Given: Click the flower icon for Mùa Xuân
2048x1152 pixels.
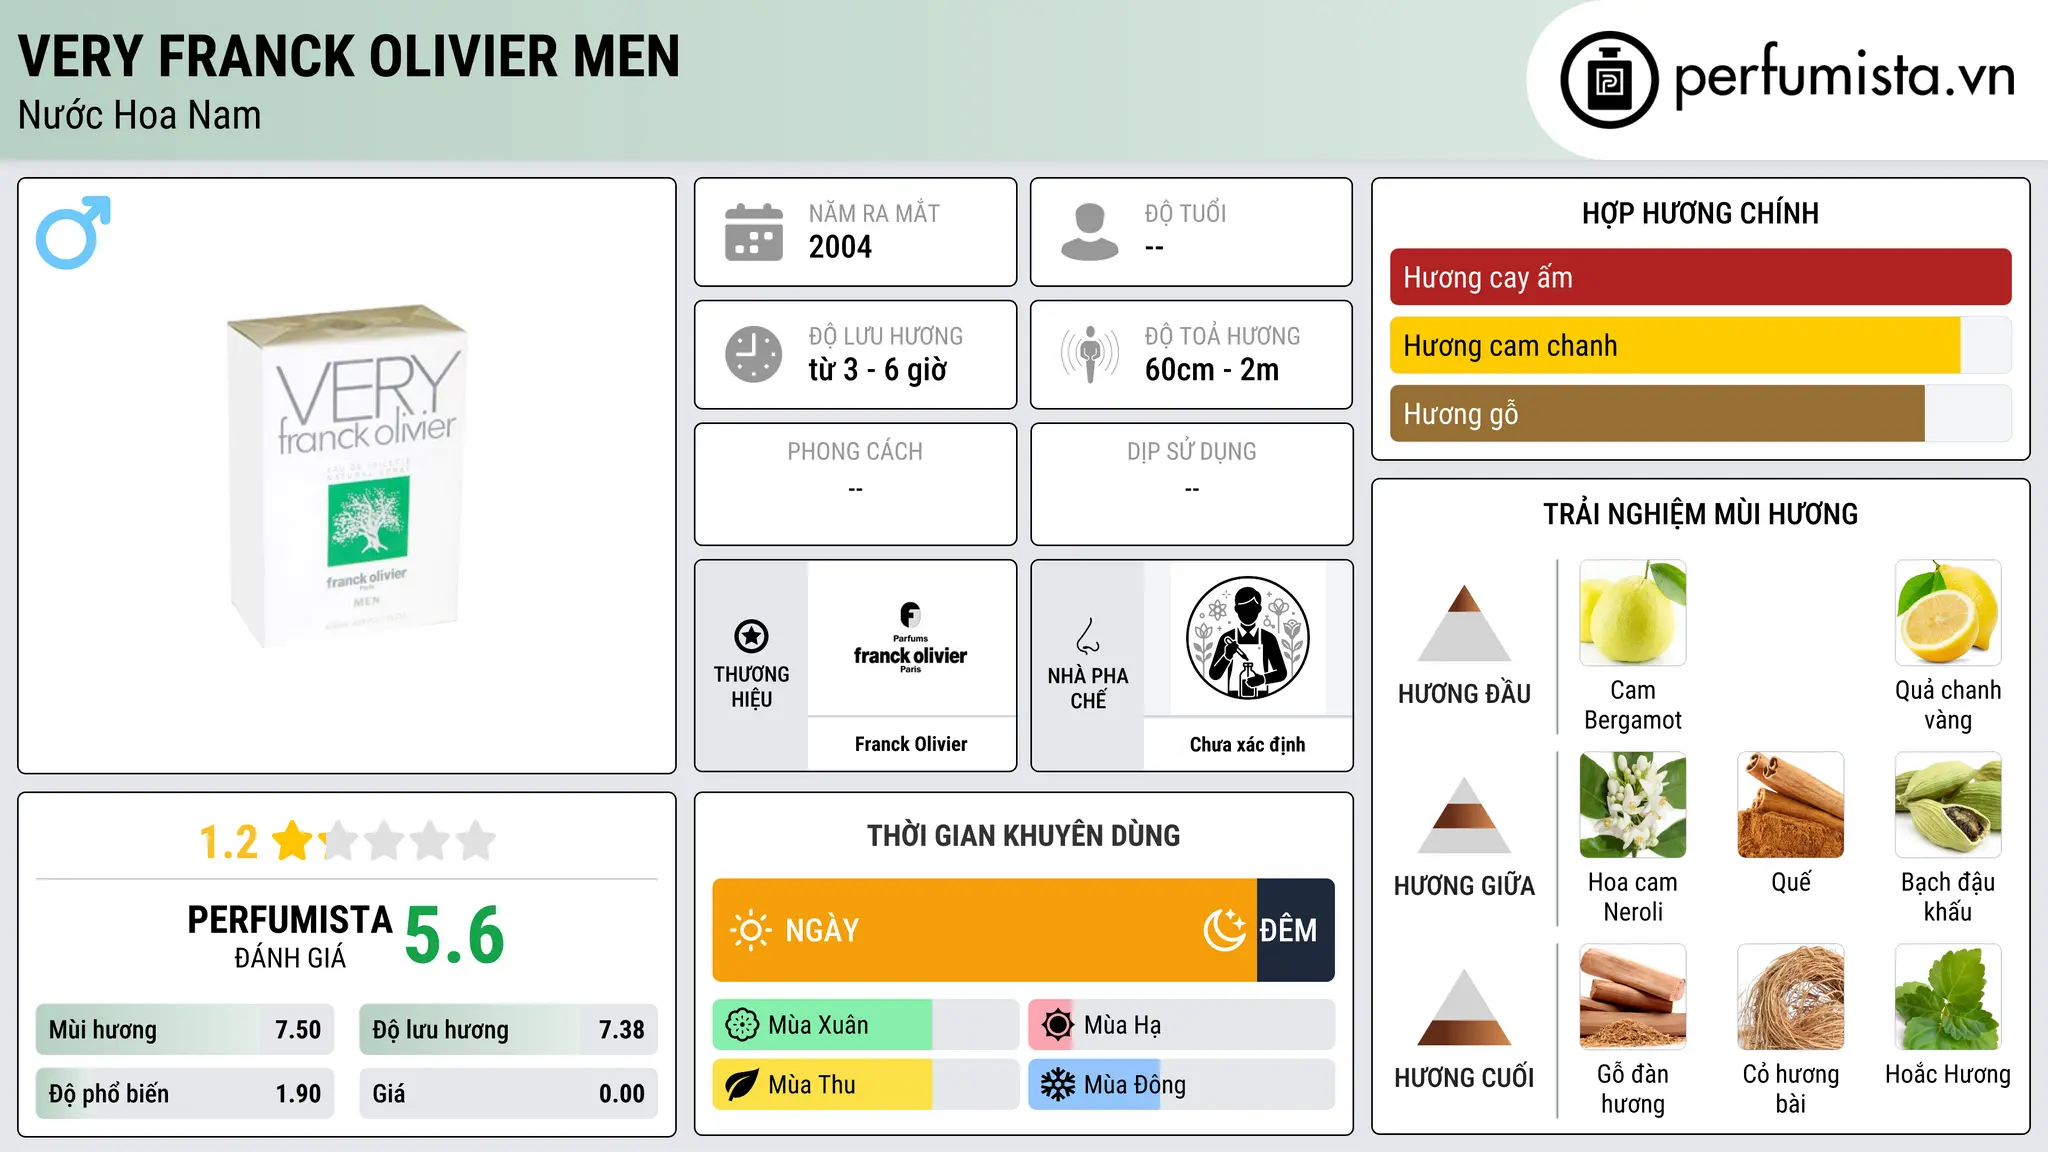Looking at the screenshot, I should tap(742, 1025).
